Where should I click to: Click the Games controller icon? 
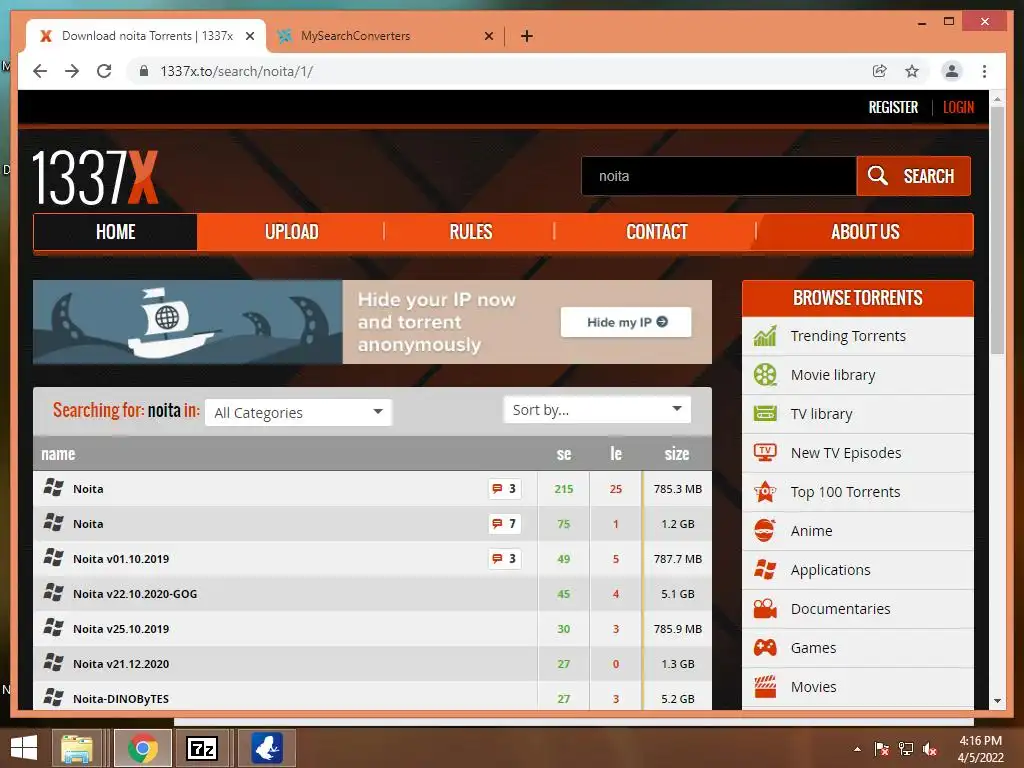click(x=765, y=647)
